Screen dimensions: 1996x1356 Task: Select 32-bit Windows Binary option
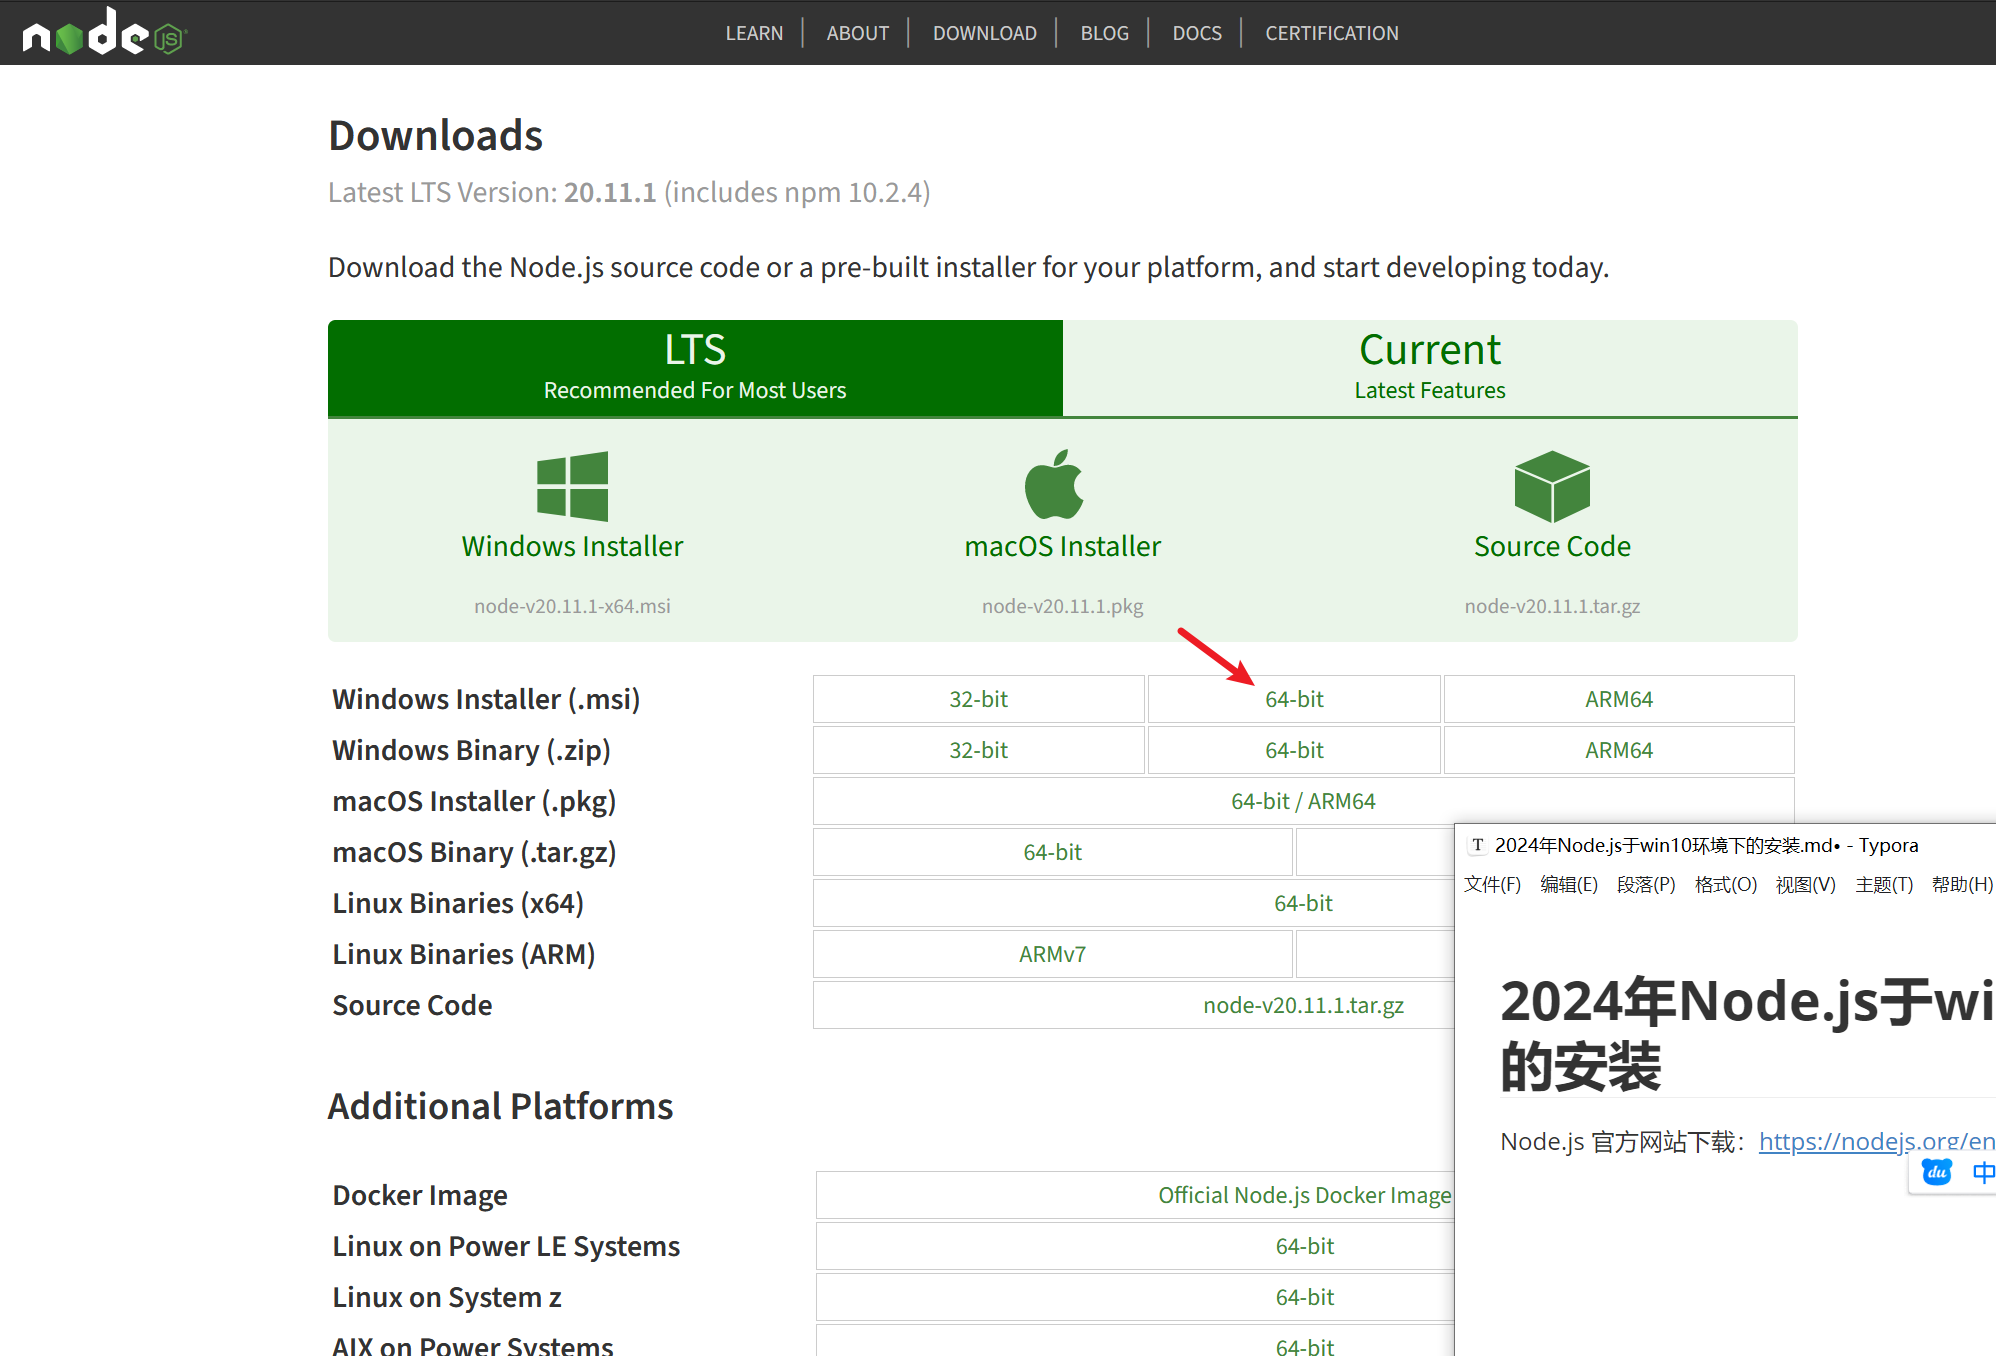tap(981, 749)
